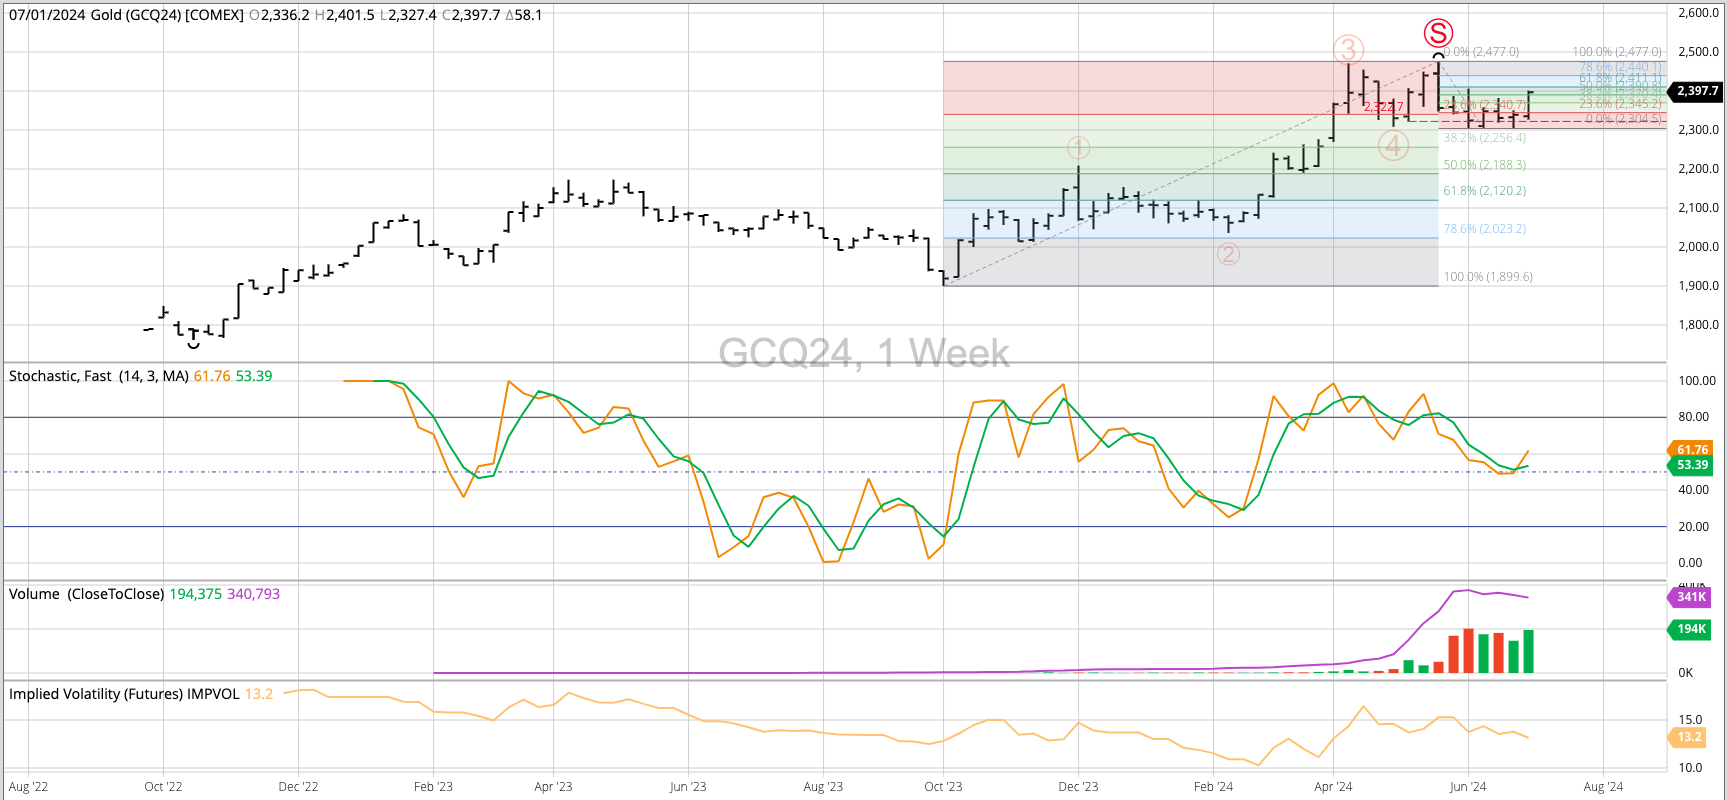Click the orange 61.76 stochastic value tag
Screen dimensions: 1727x800
click(1691, 450)
